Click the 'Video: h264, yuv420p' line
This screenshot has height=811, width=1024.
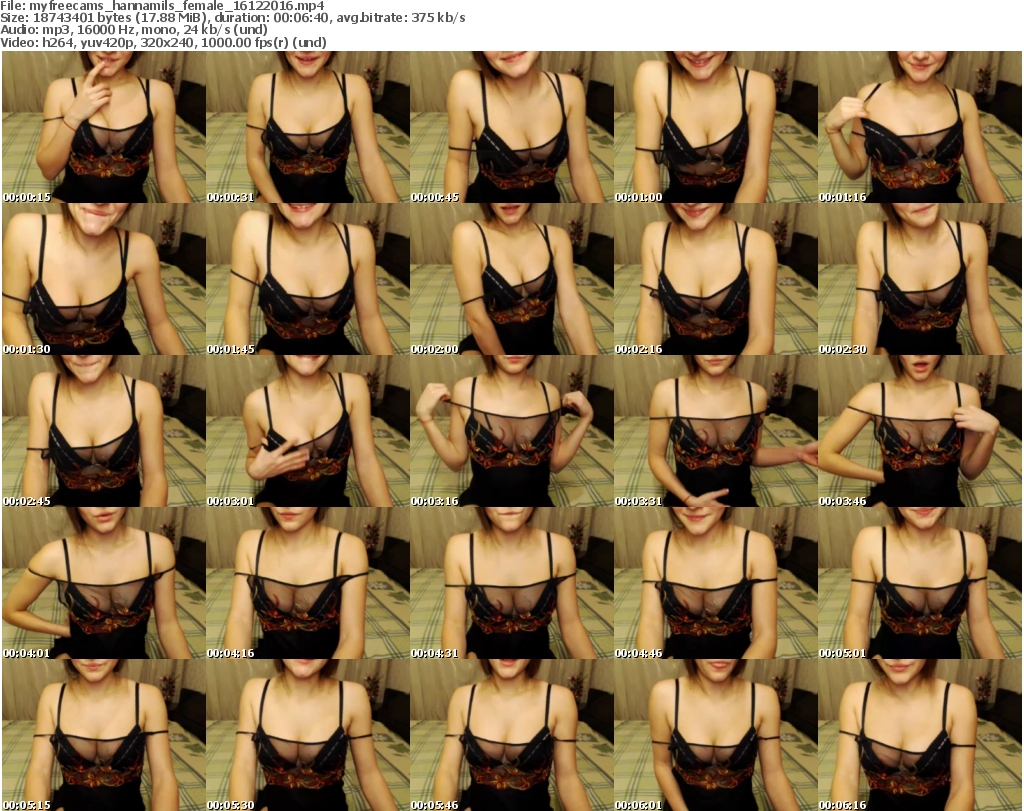click(163, 42)
